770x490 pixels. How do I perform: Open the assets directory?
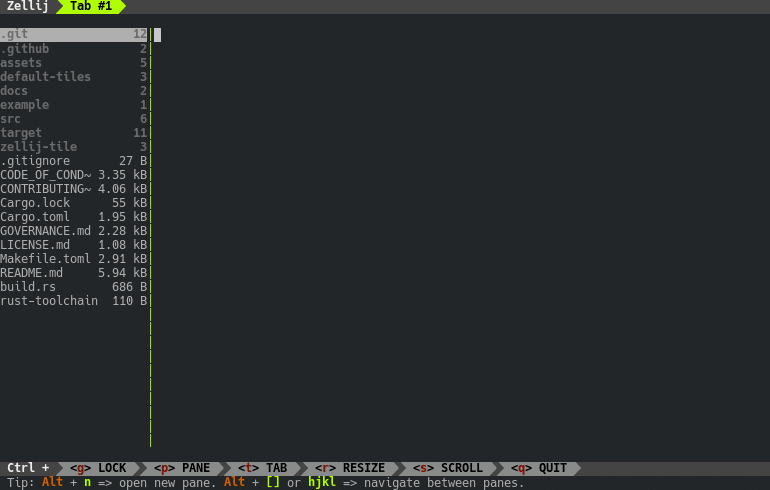click(74, 63)
